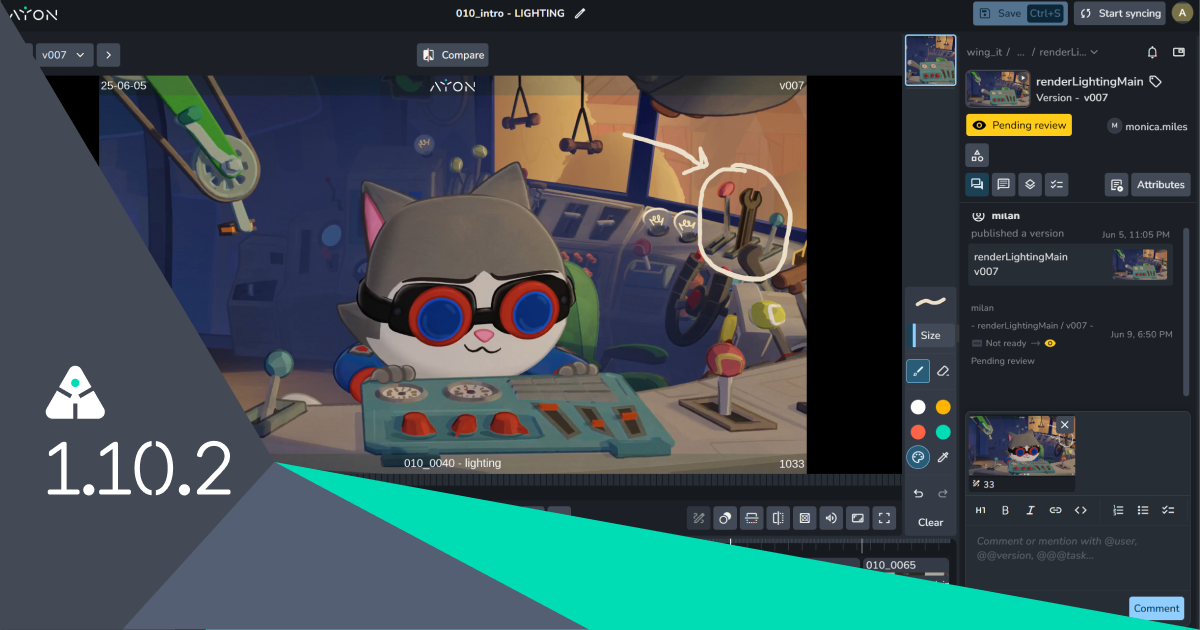Viewport: 1200px width, 630px height.
Task: Save with the Save Ctrl+S button
Action: coord(1020,13)
